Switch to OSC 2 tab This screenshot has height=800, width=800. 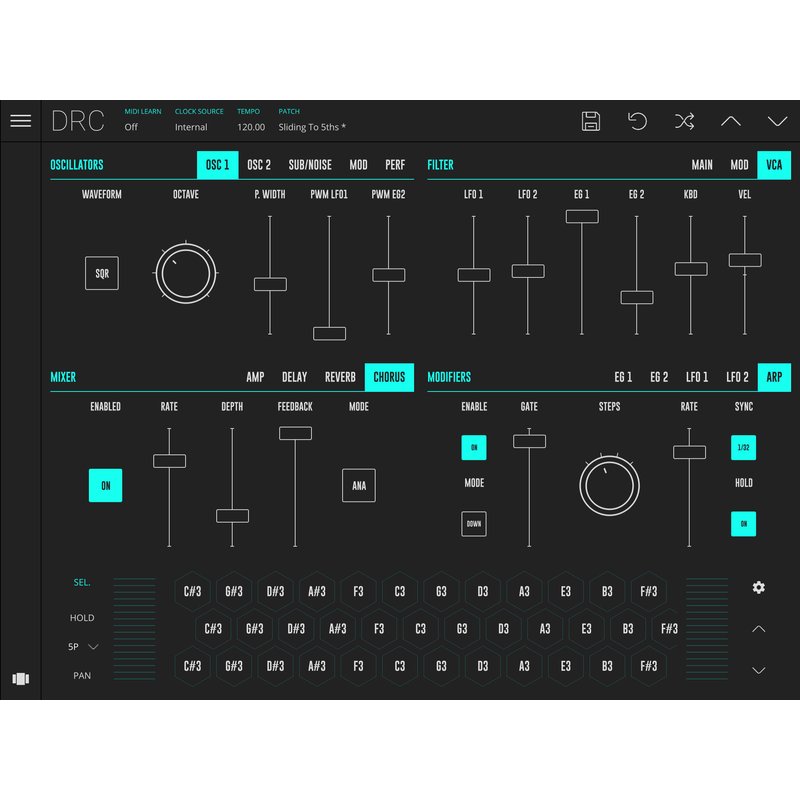click(x=259, y=165)
